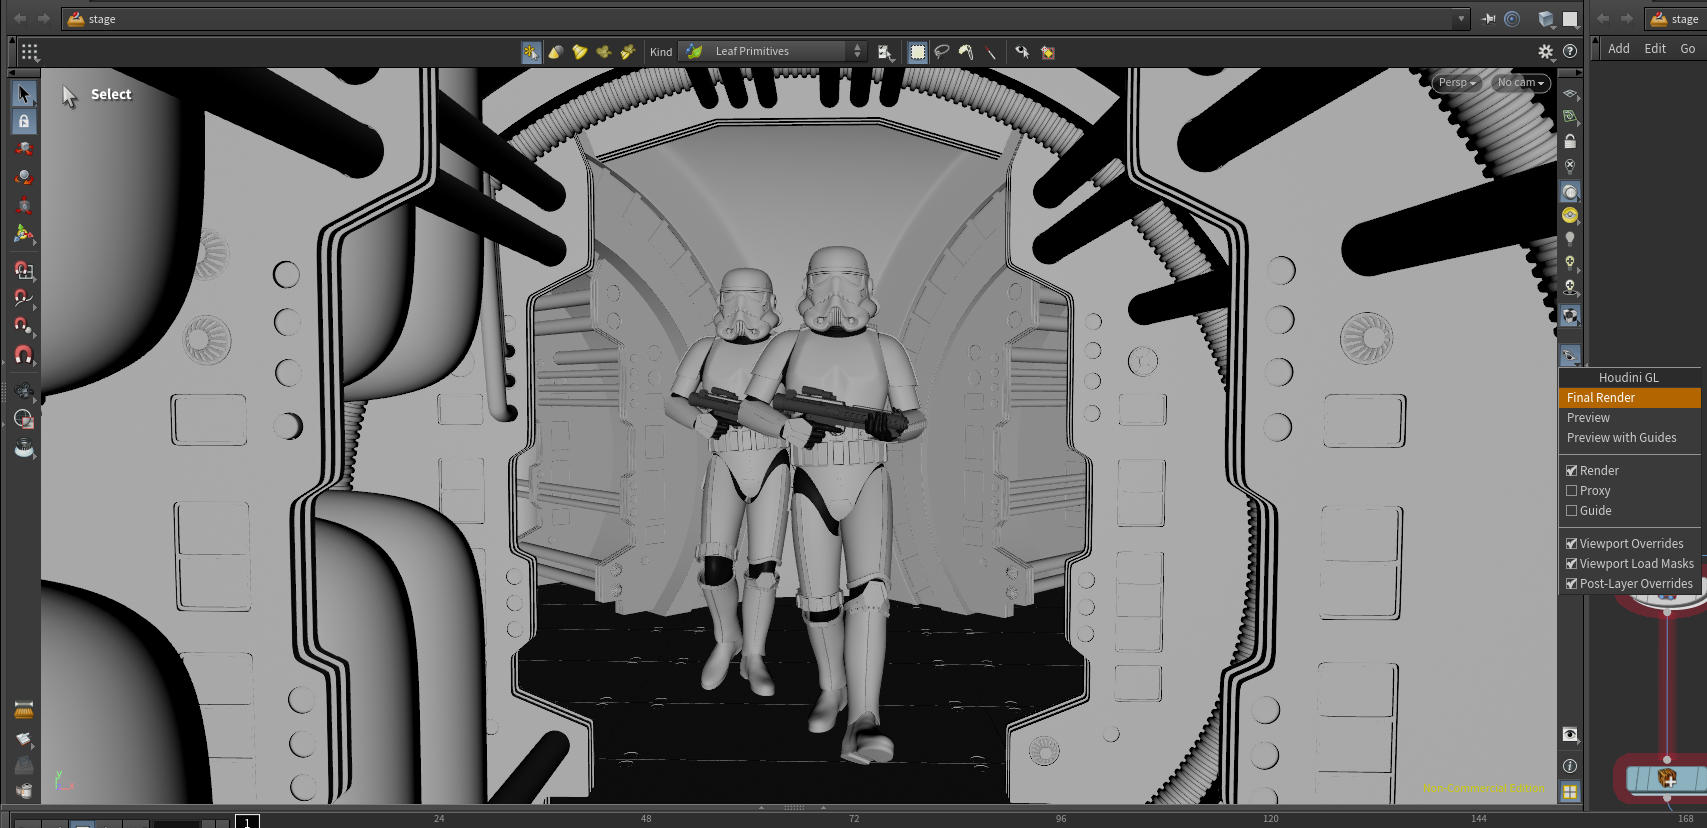Activate the red horseshoe magnet multisnap tool
Viewport: 1707px width, 828px height.
pyautogui.click(x=24, y=355)
